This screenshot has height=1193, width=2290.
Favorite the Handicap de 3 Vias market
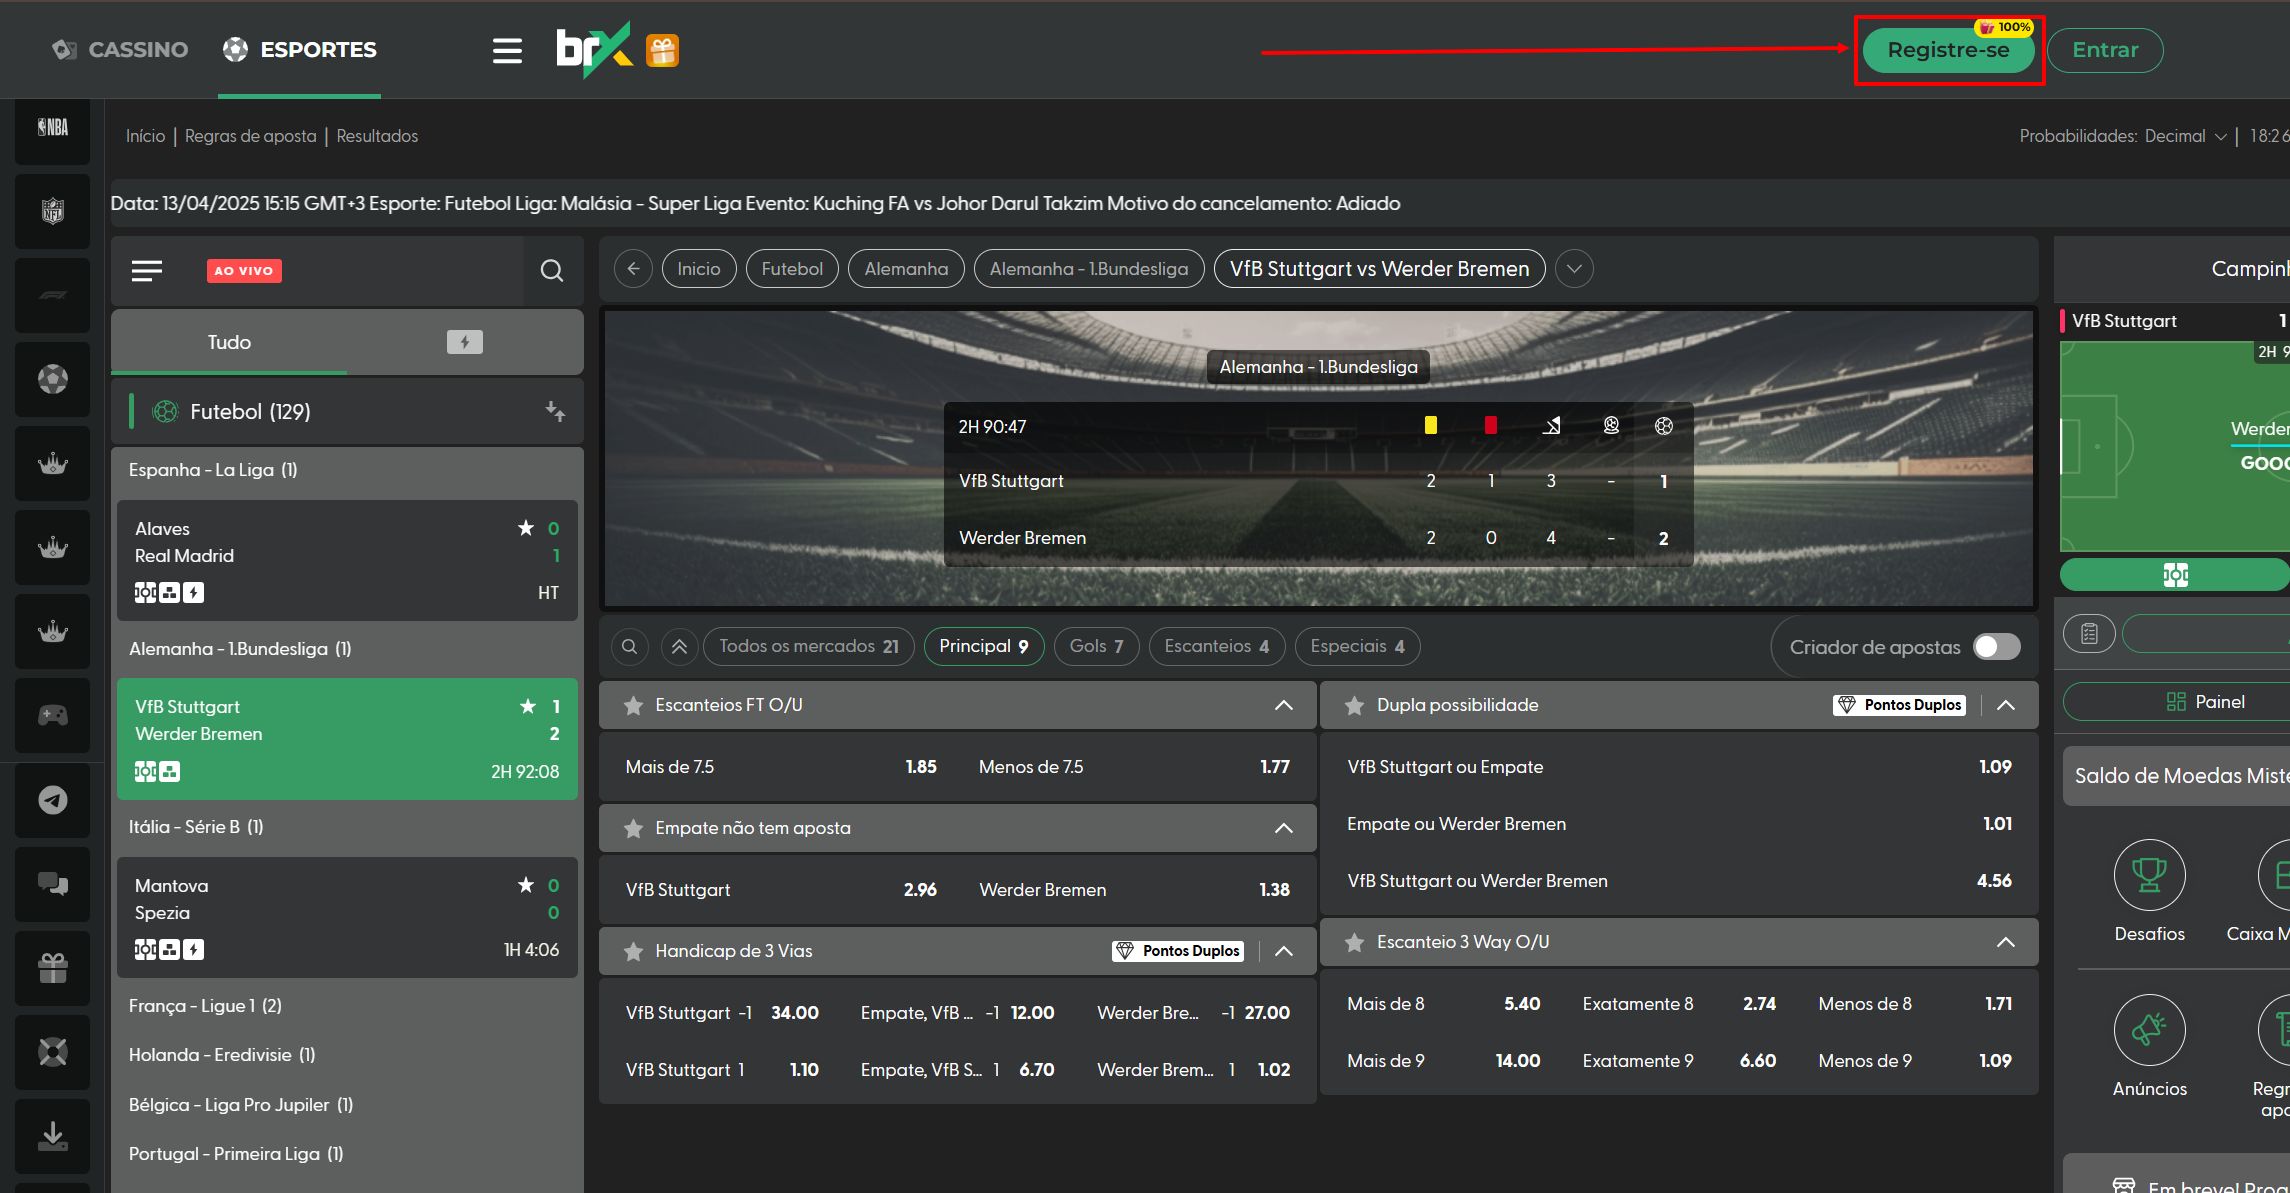point(633,952)
